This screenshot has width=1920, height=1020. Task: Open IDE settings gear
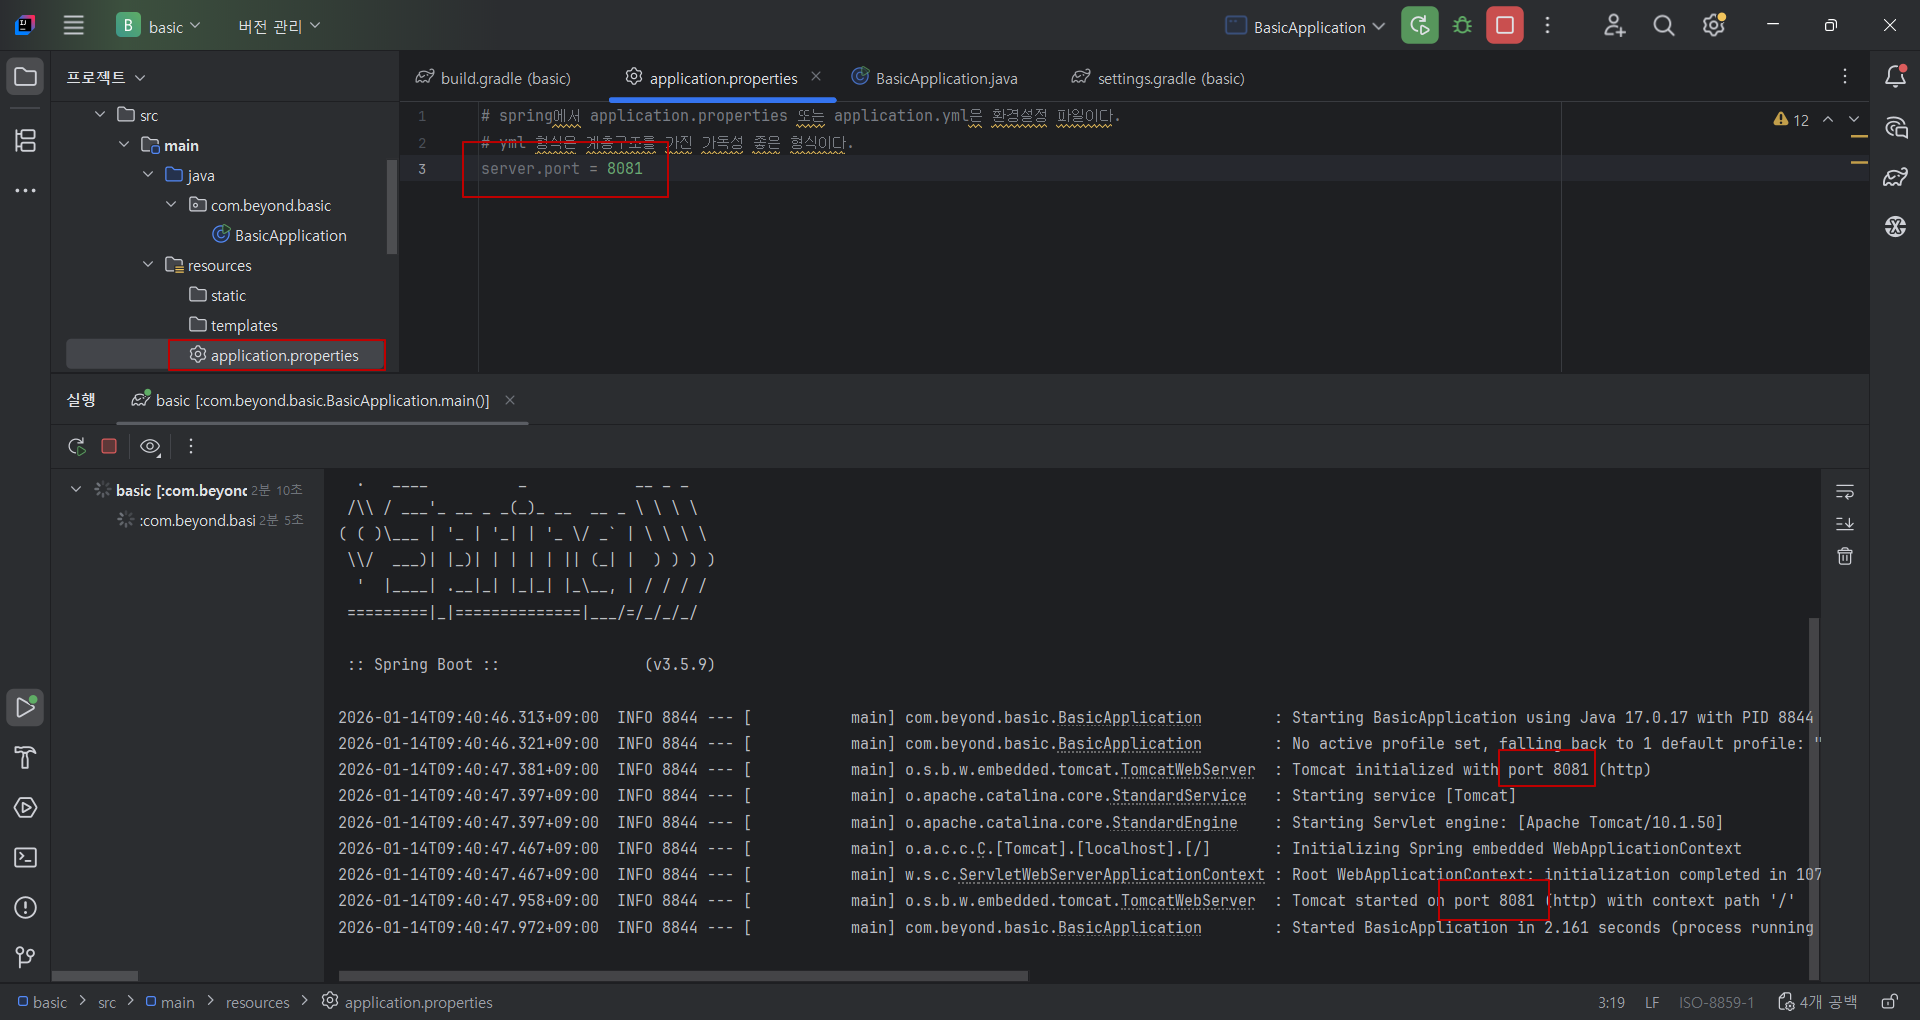(x=1714, y=26)
